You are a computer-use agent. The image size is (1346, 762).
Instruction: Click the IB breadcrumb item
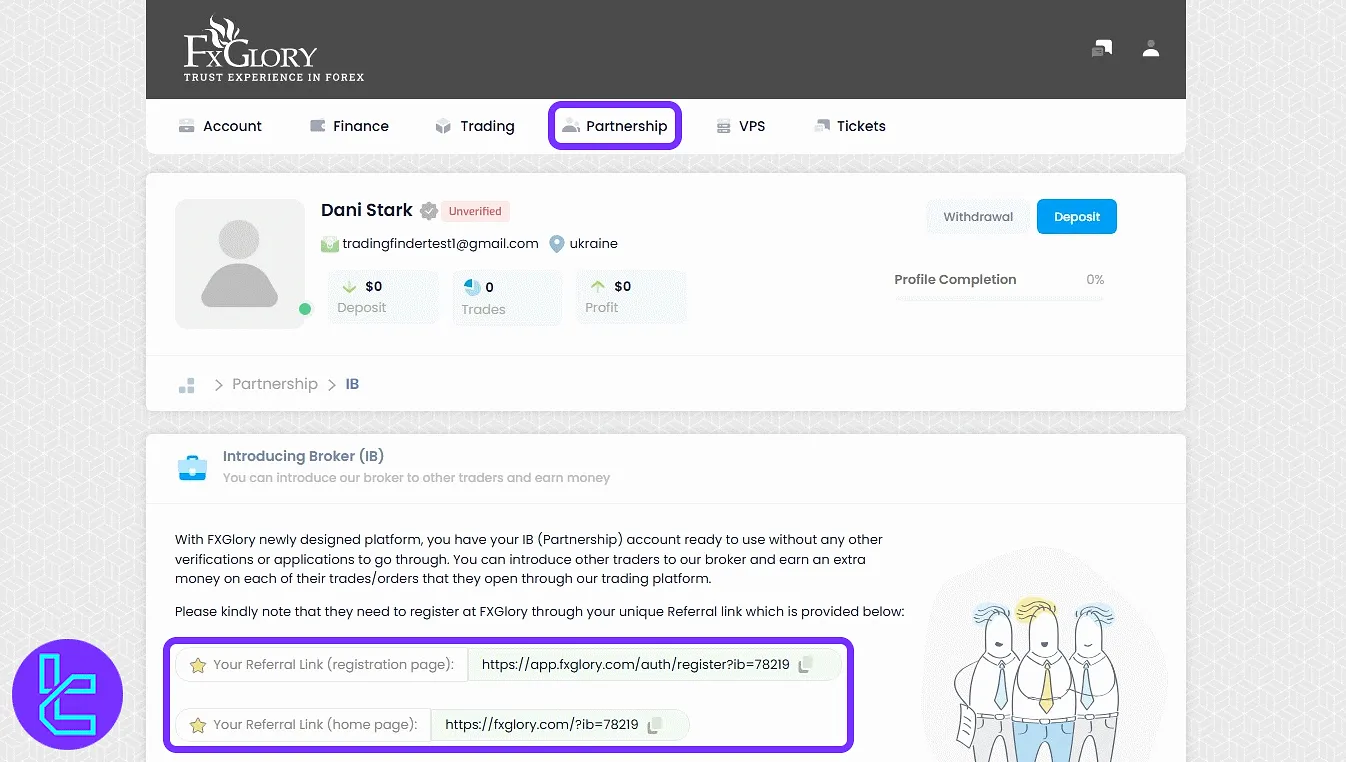[352, 384]
